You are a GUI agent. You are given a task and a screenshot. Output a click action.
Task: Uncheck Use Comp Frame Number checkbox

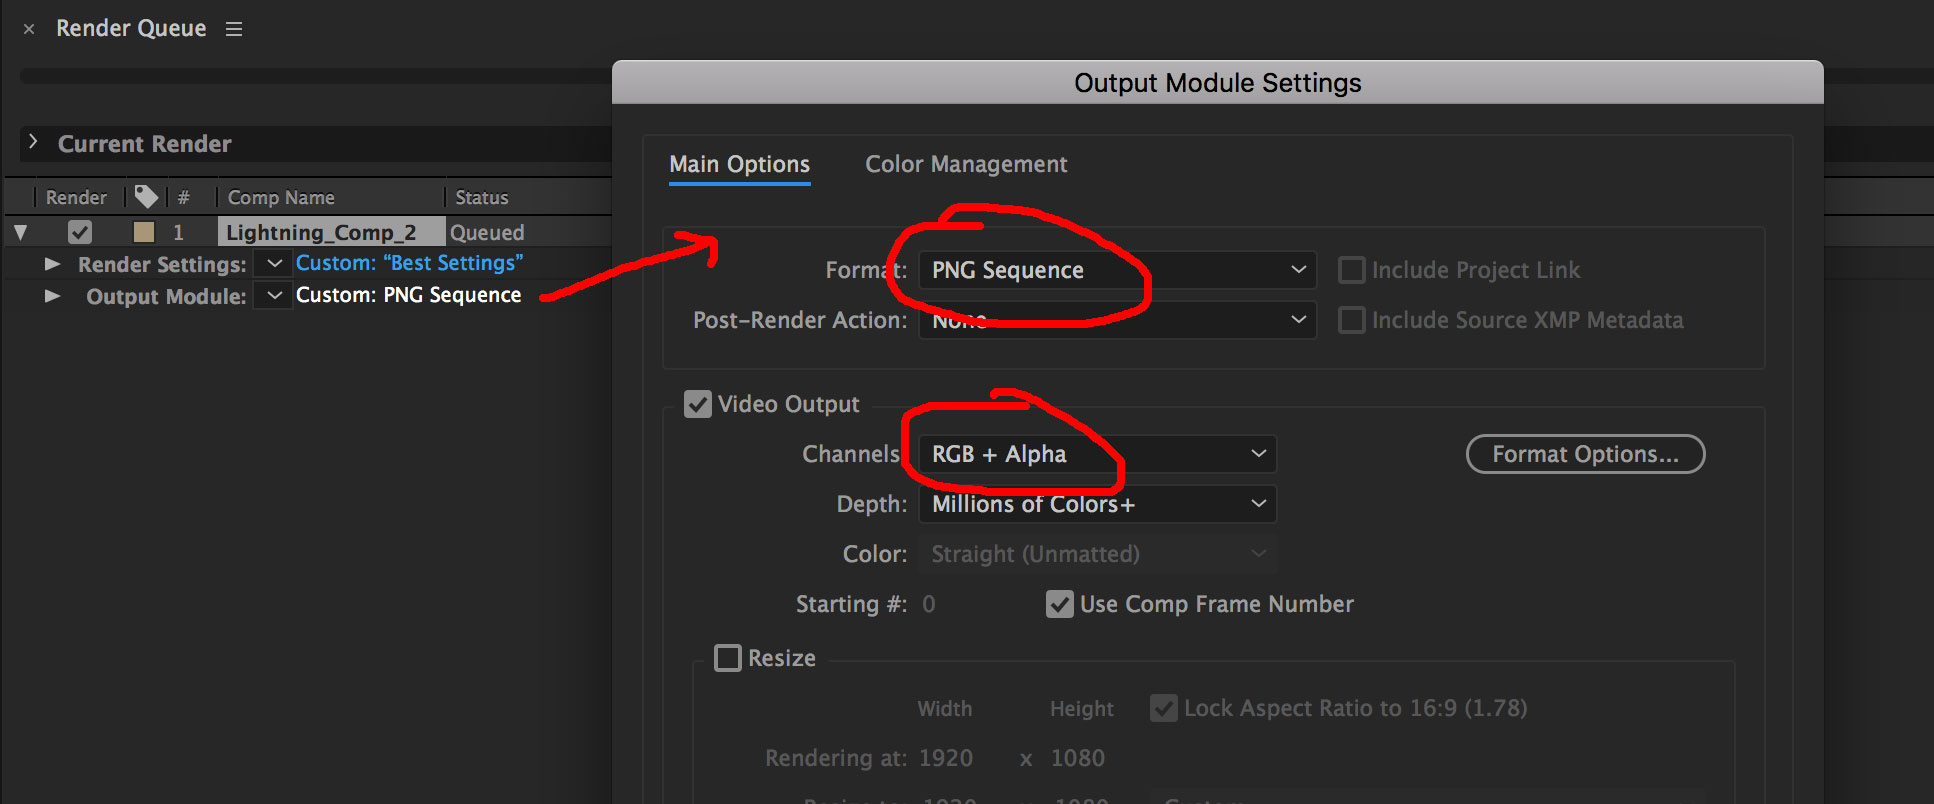[x=1059, y=604]
